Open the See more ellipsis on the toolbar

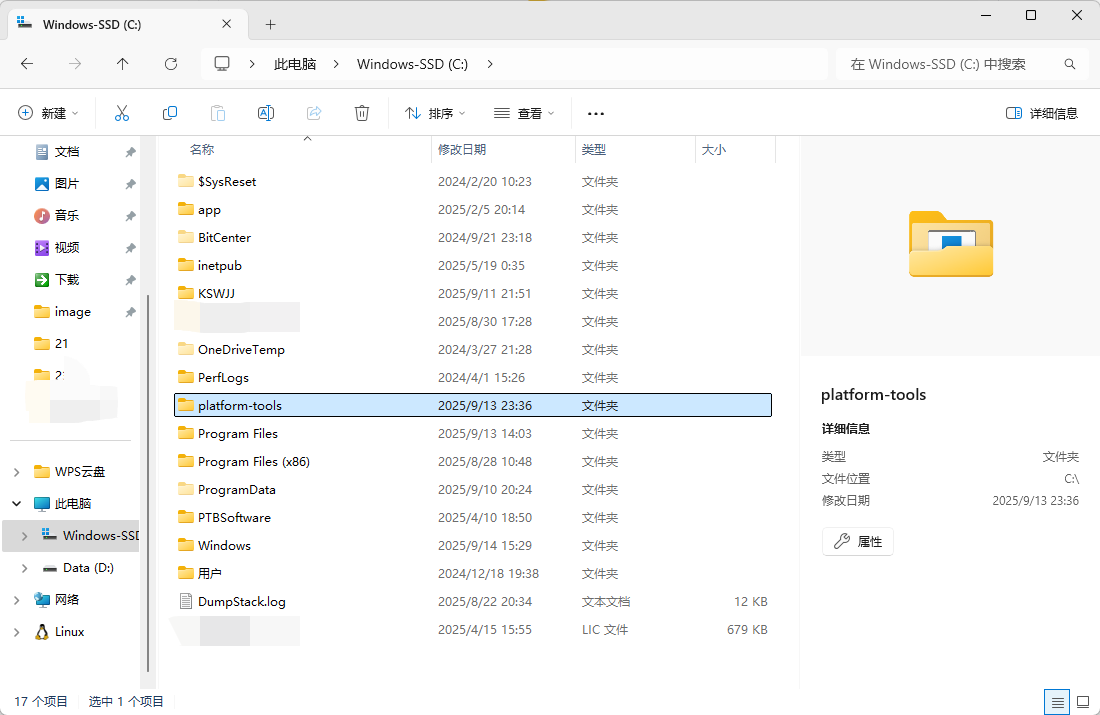(x=596, y=112)
